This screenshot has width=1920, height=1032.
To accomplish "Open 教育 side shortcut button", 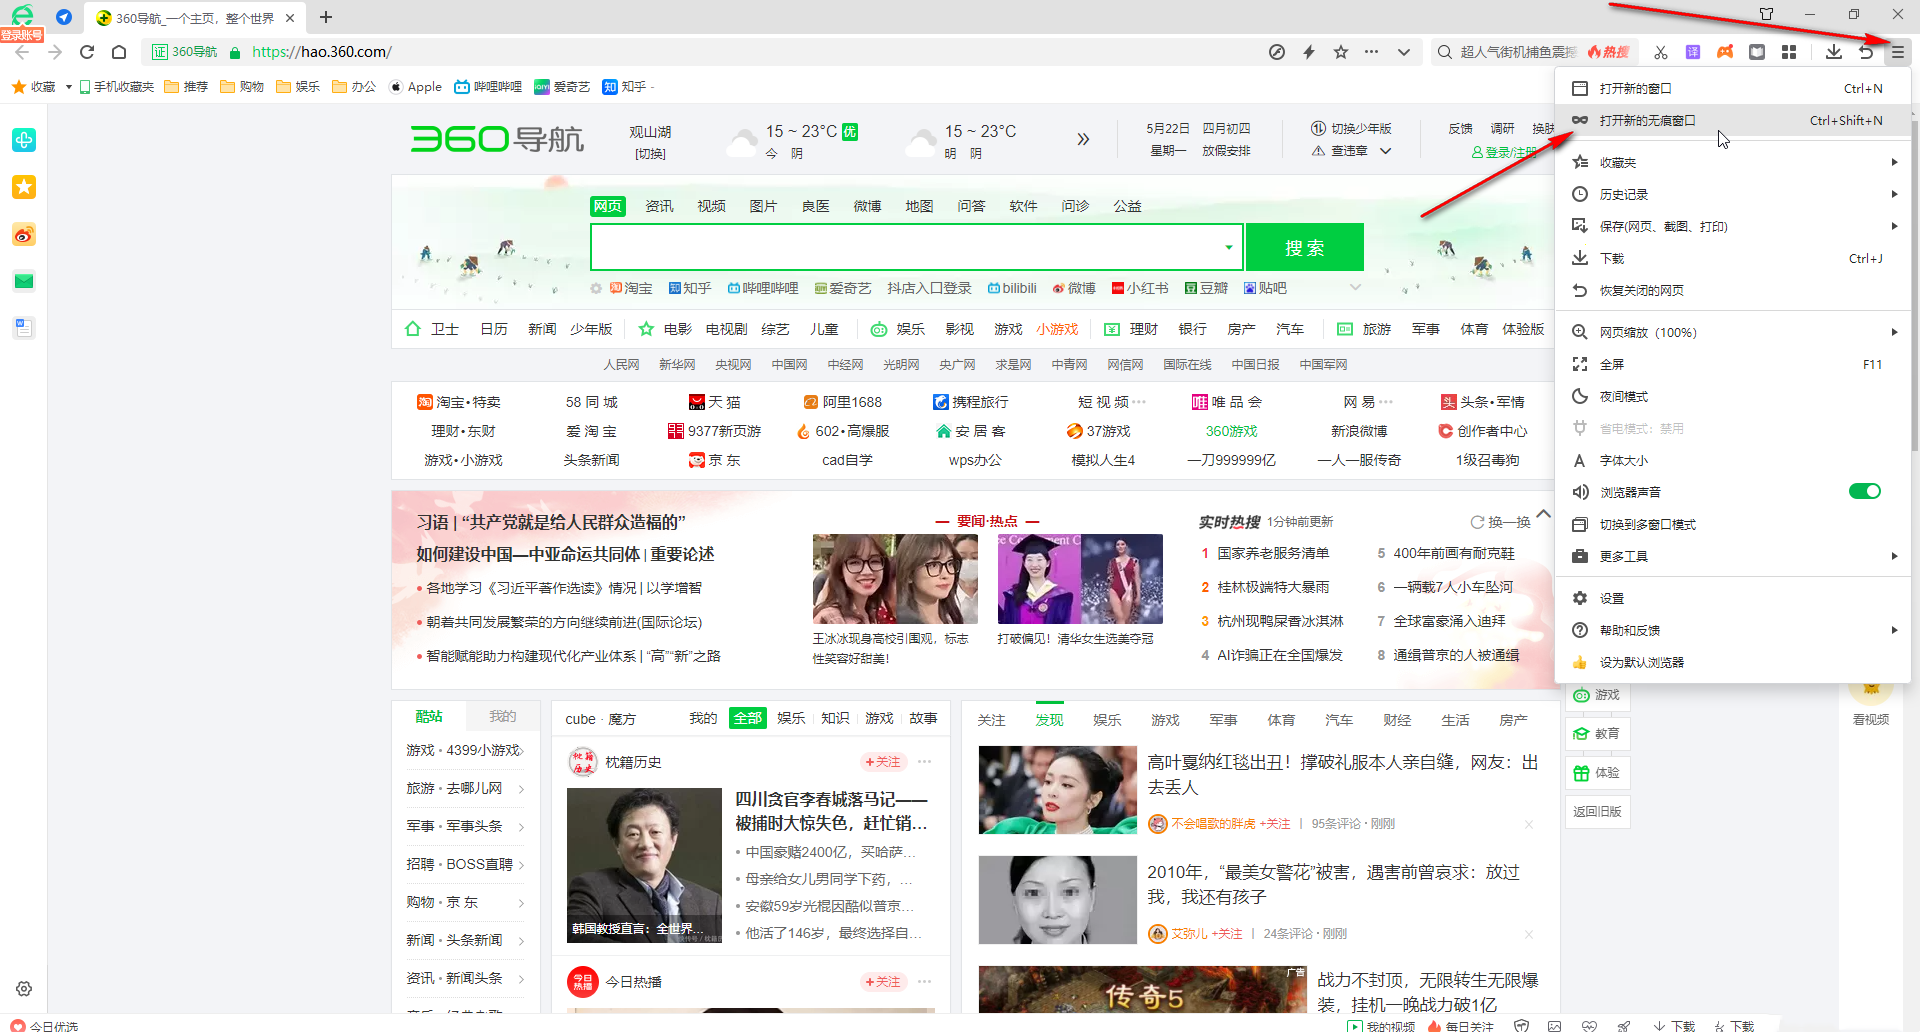I will pos(1597,734).
